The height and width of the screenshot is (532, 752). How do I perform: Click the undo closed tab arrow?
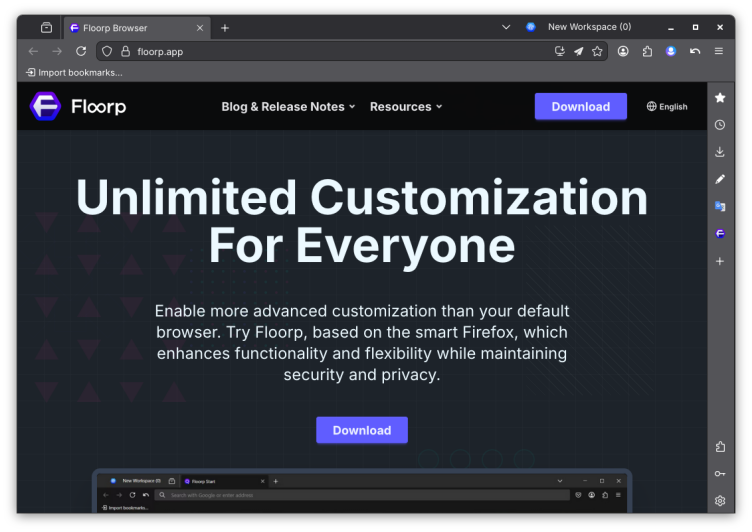coord(695,51)
